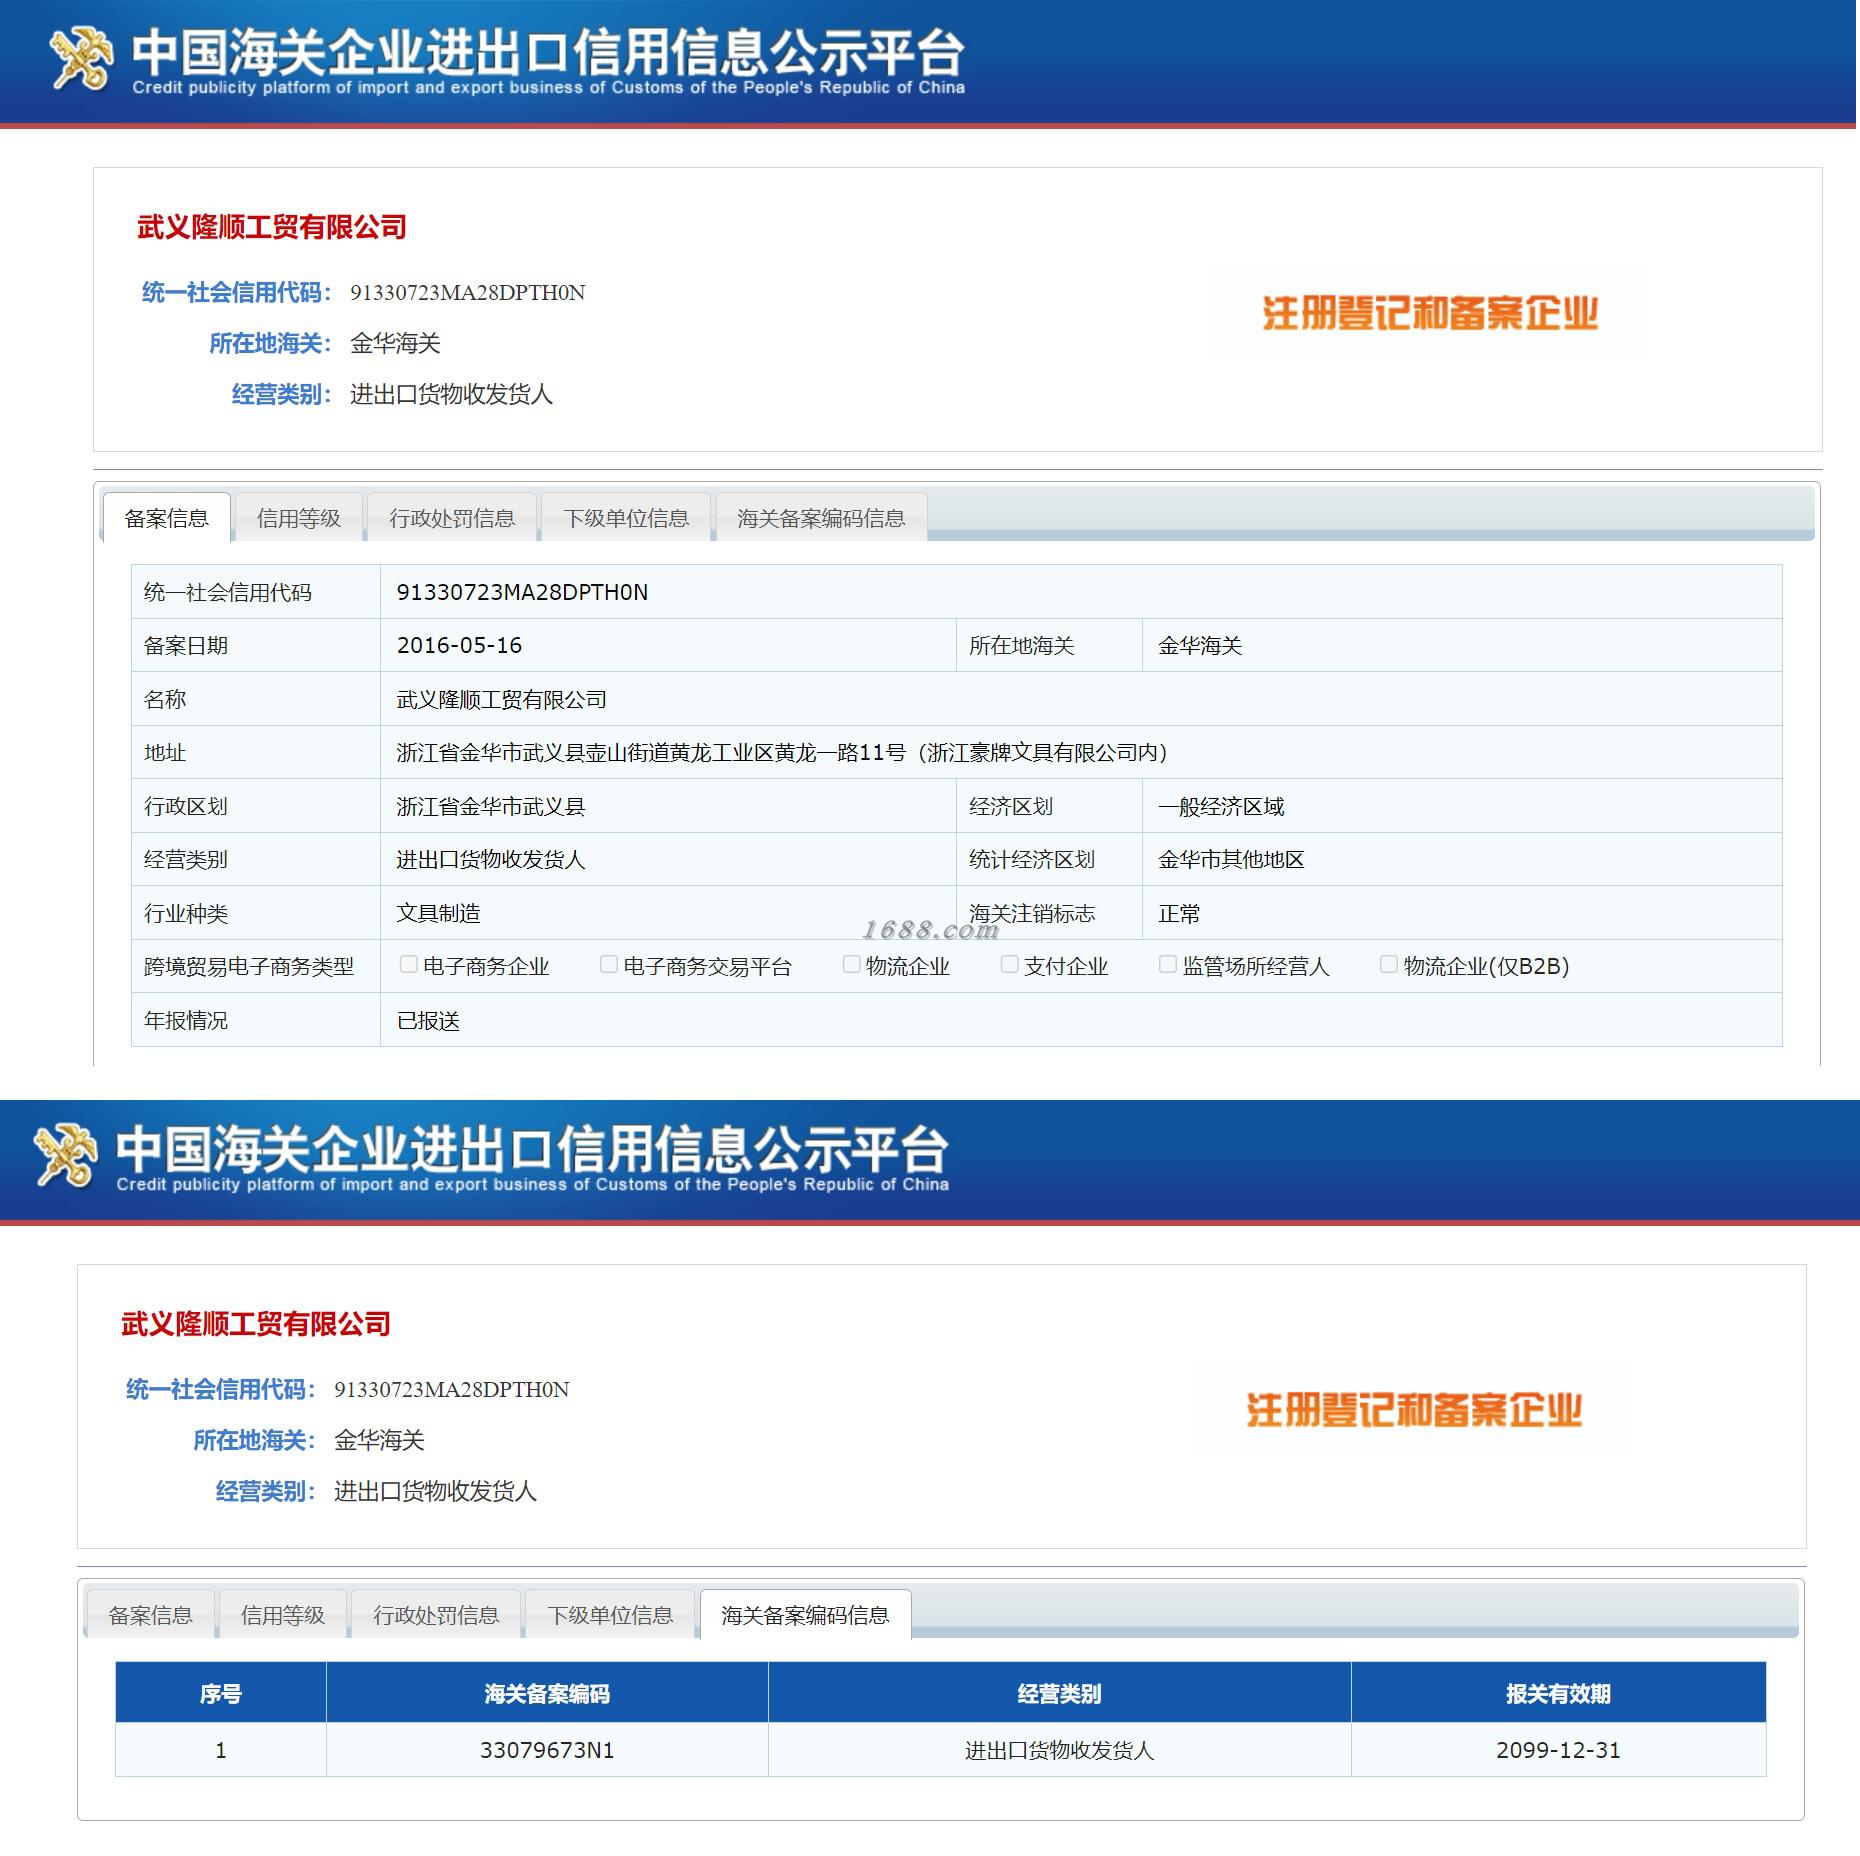The height and width of the screenshot is (1856, 1860).
Task: Click the 跨境贸易电子商务类型 row label
Action: pyautogui.click(x=249, y=966)
